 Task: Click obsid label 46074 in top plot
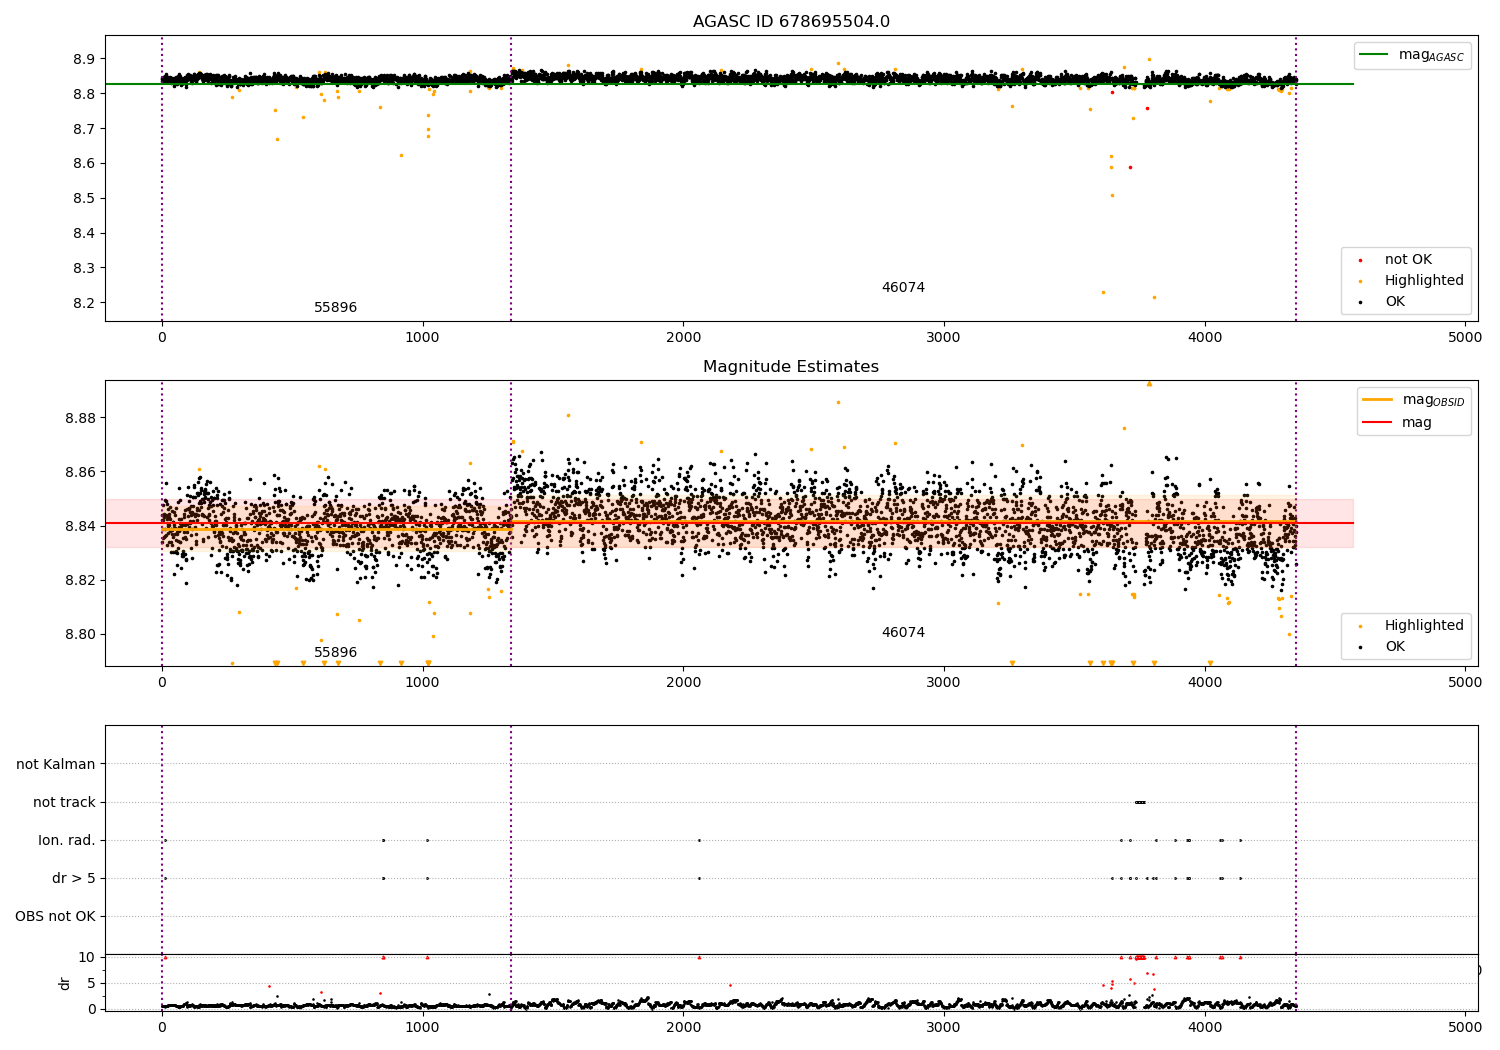(903, 288)
